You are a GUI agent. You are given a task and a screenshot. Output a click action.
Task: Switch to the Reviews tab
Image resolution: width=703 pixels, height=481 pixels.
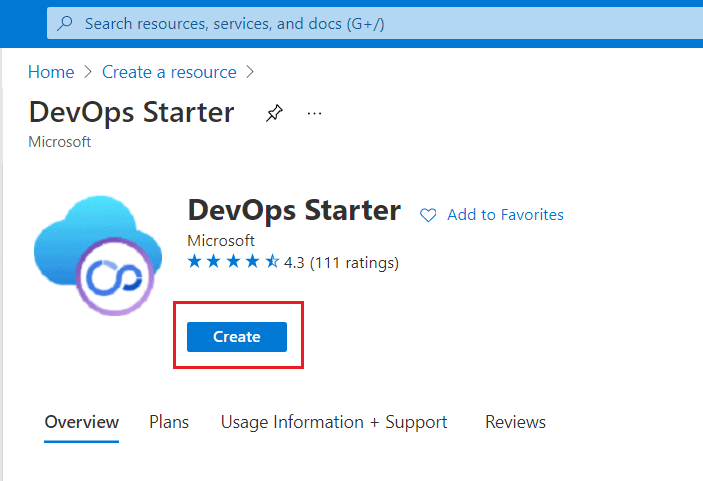(x=515, y=422)
